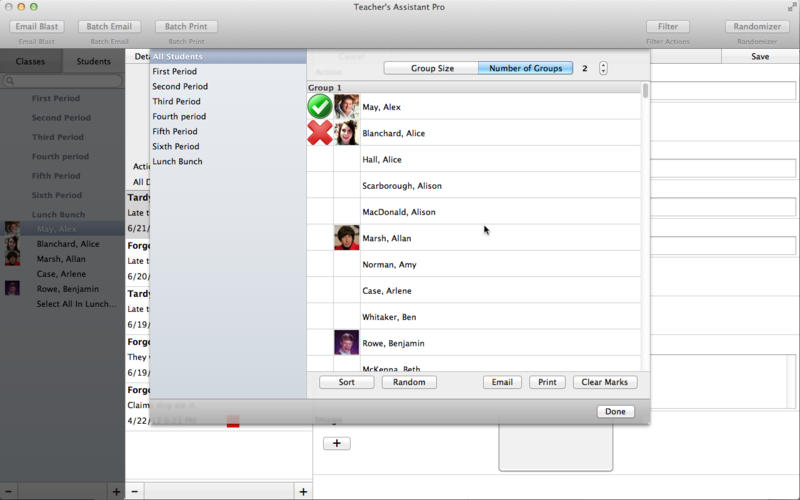The height and width of the screenshot is (500, 800).
Task: Click the plus icon at sidebar bottom
Action: point(116,491)
